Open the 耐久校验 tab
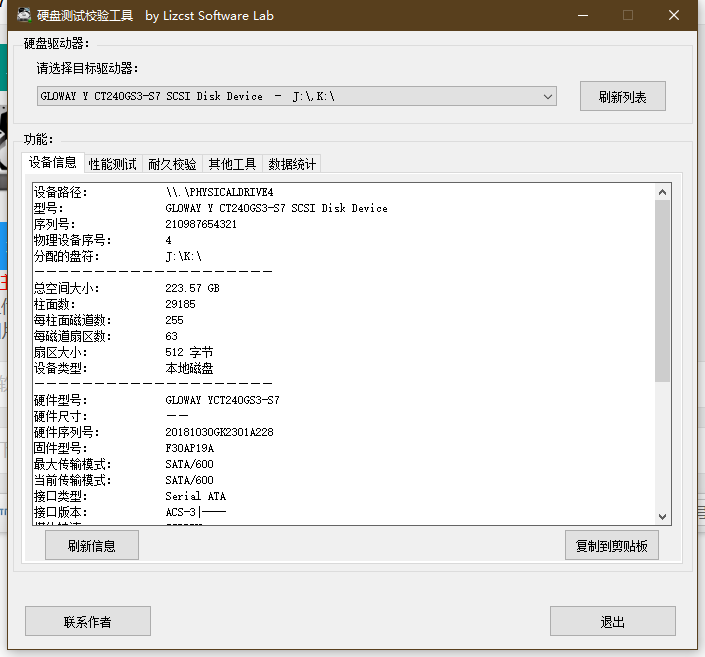The height and width of the screenshot is (657, 705). 172,164
